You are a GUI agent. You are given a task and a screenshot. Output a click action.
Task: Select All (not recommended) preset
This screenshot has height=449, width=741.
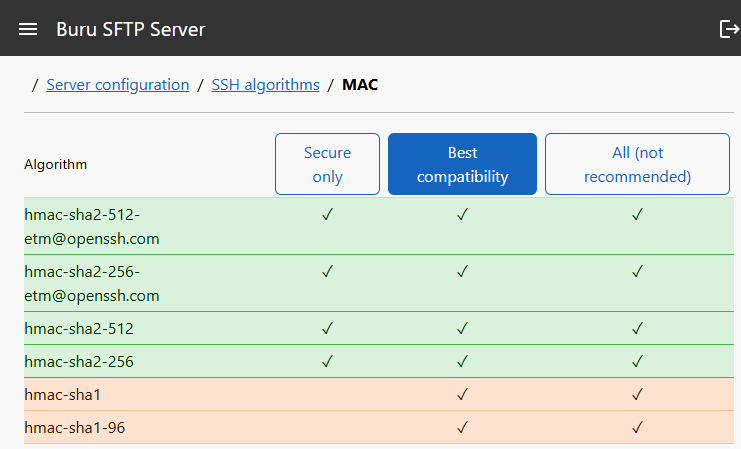click(x=637, y=164)
